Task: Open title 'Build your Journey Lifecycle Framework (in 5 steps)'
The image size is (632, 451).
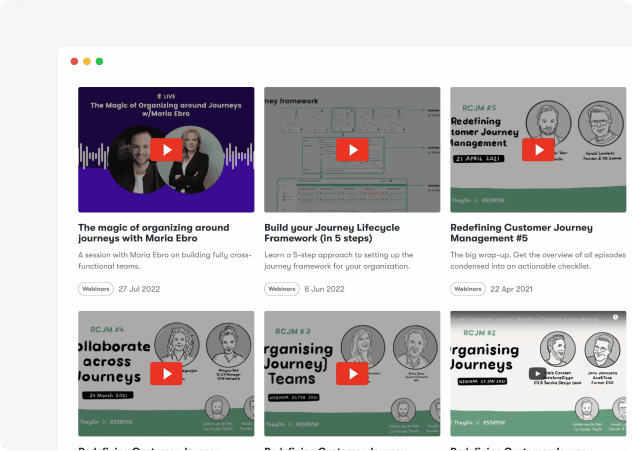Action: (x=332, y=233)
